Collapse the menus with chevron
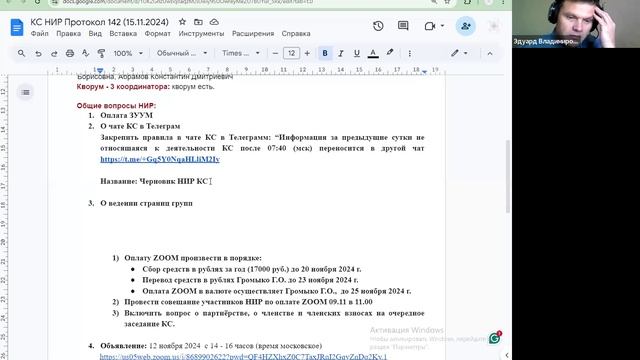 tap(490, 53)
